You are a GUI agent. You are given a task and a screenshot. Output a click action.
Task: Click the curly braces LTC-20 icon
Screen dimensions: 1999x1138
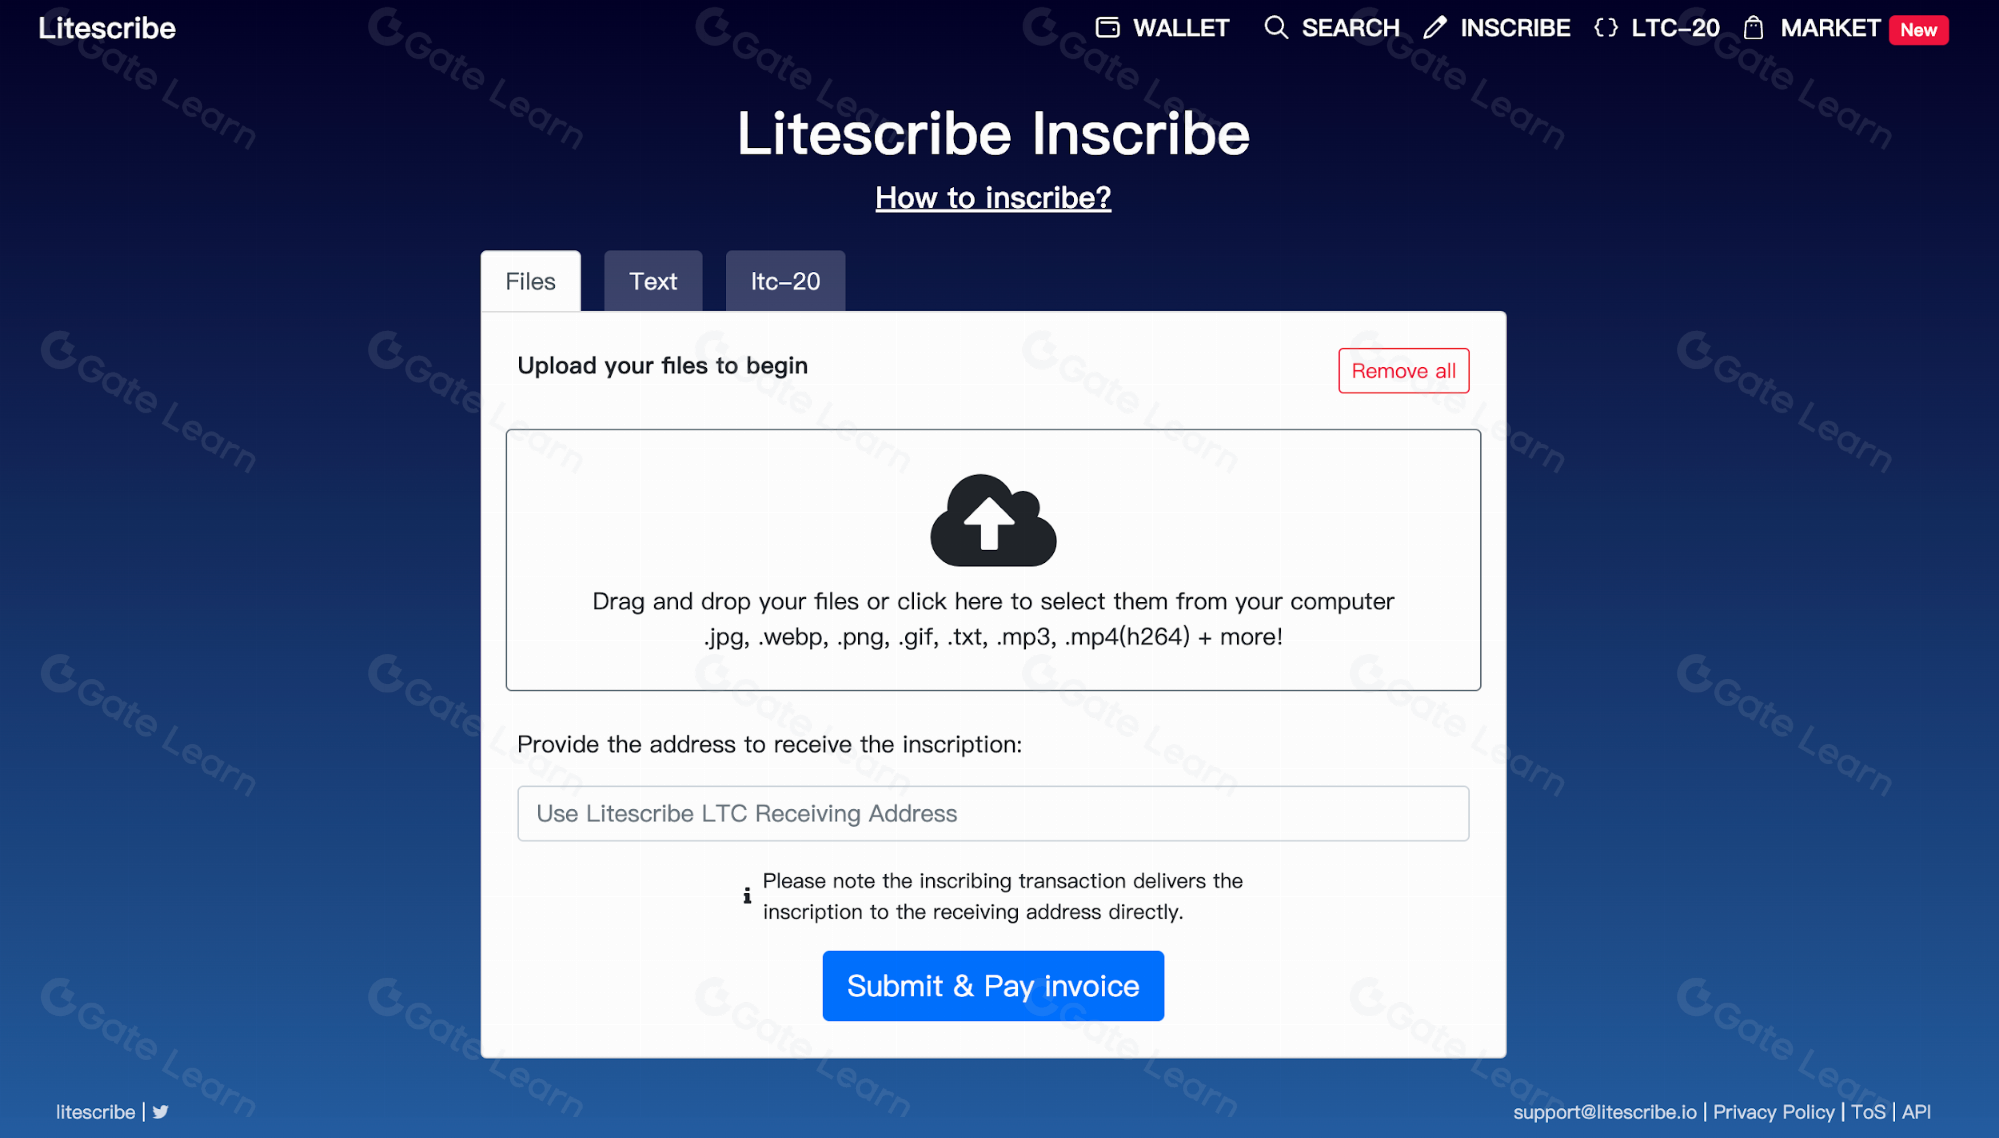[x=1606, y=28]
